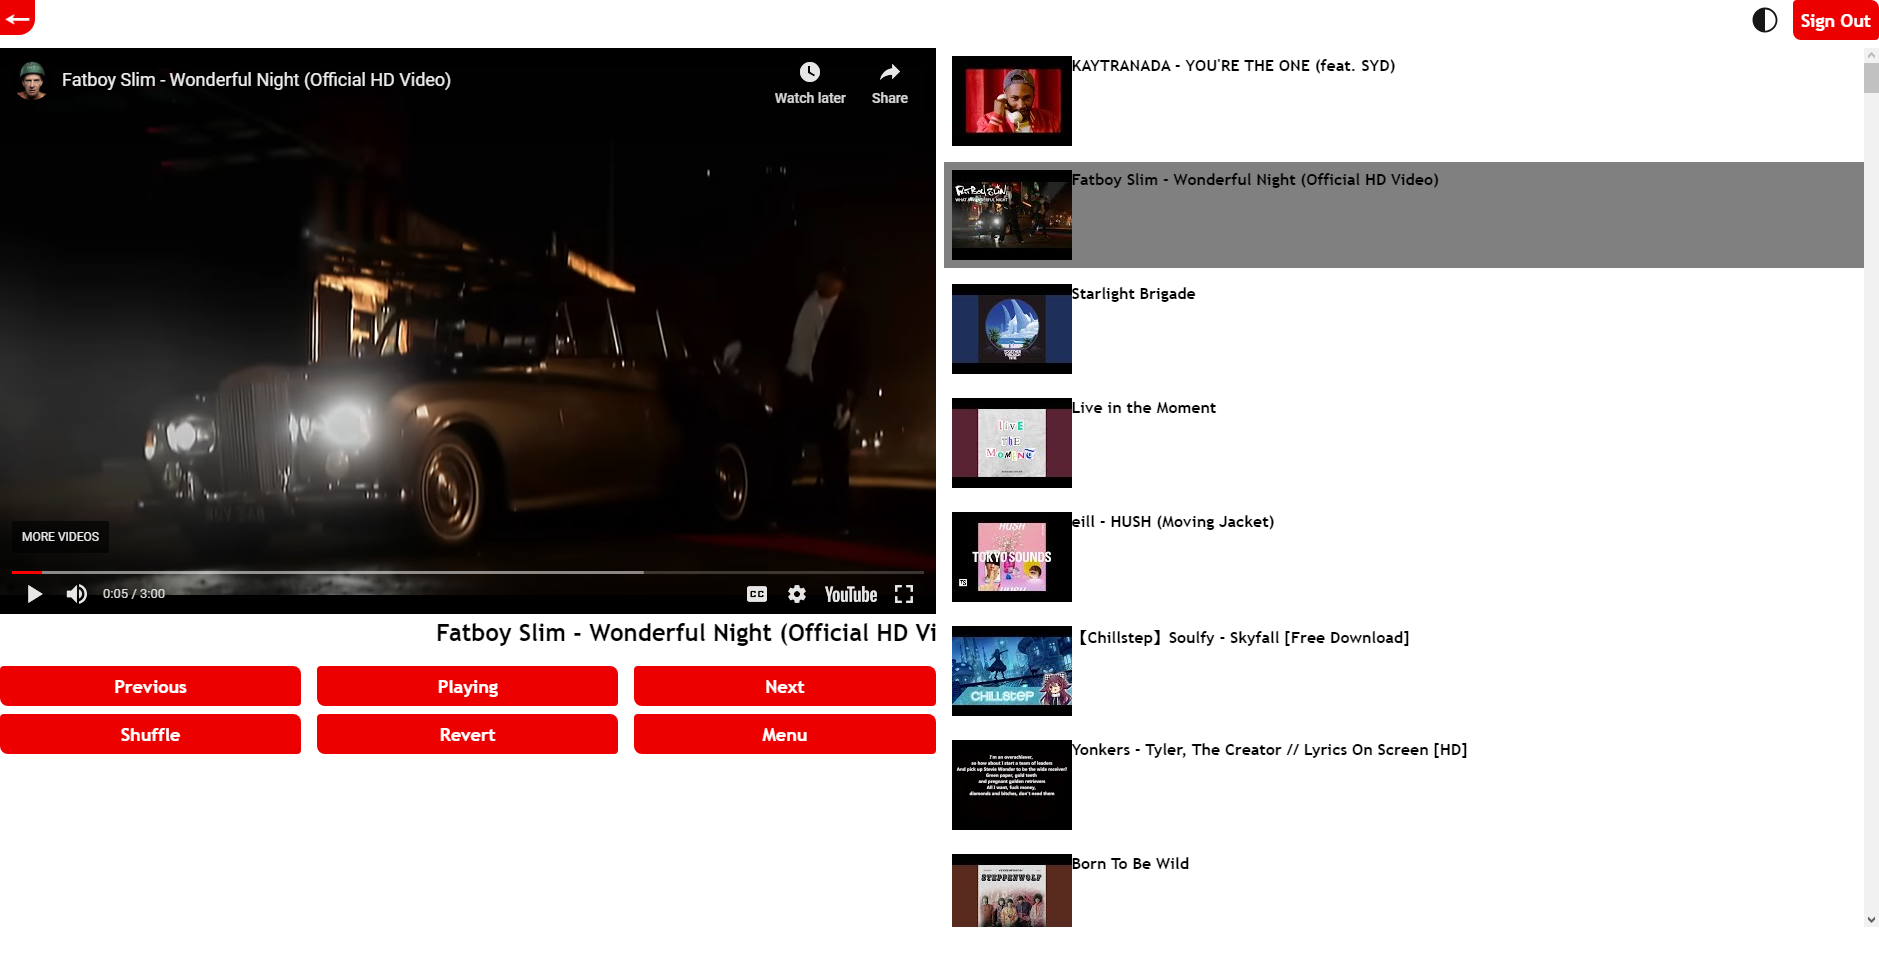1879x977 pixels.
Task: Select the Live in the Moment thumbnail
Action: pos(1012,443)
